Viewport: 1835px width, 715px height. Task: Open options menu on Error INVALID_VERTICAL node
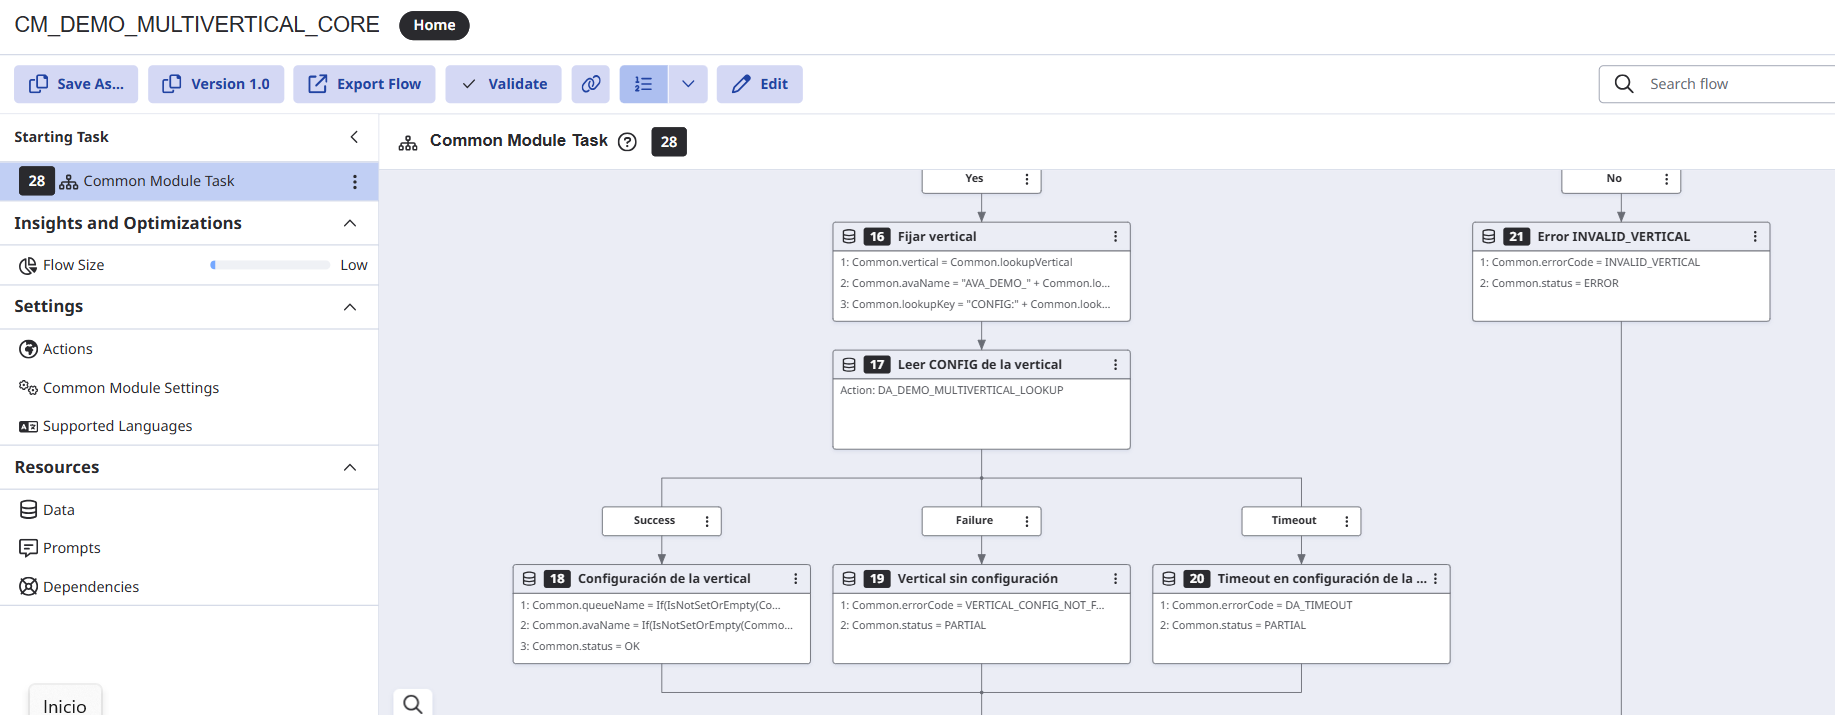tap(1755, 237)
